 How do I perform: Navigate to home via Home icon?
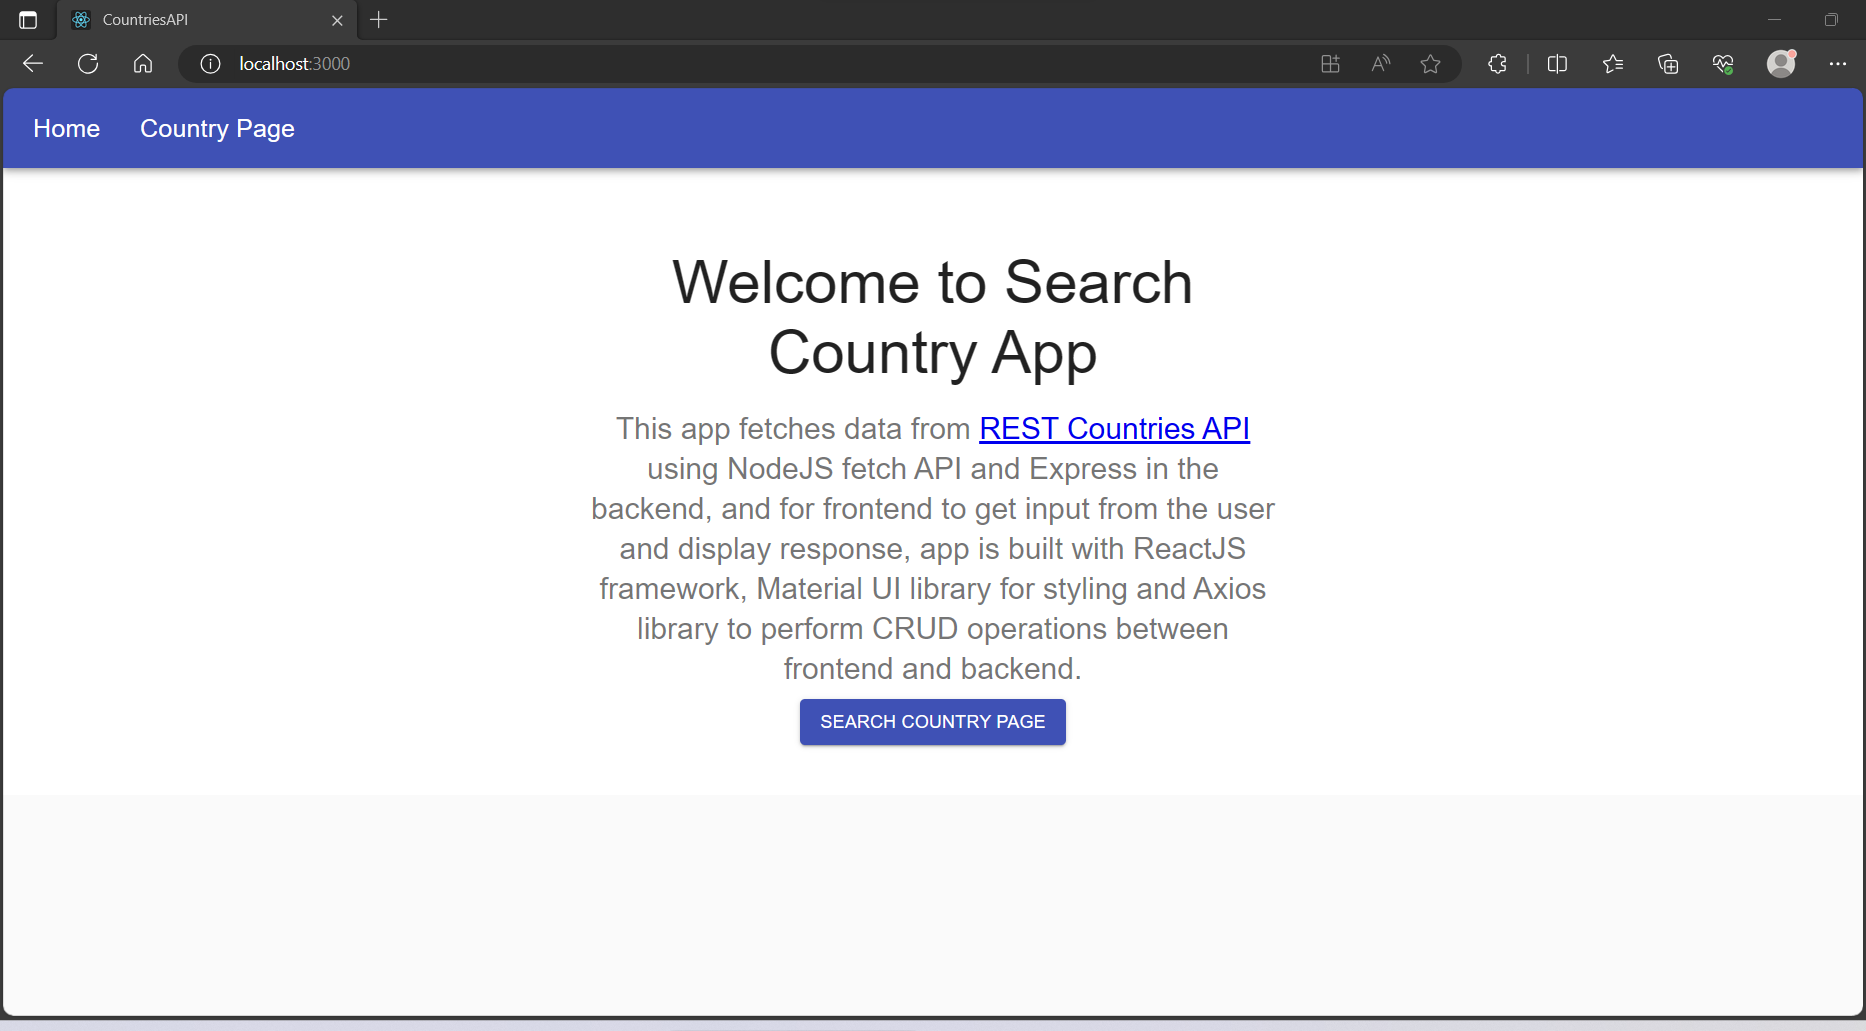pyautogui.click(x=142, y=63)
